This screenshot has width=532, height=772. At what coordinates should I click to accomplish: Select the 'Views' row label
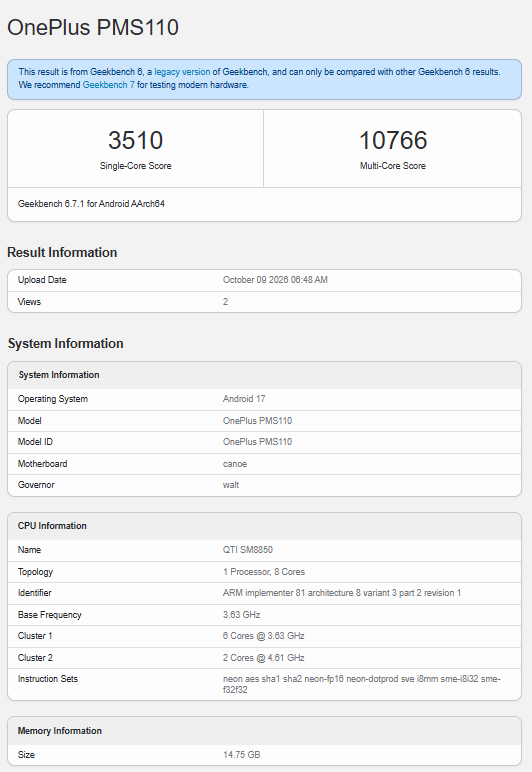[29, 302]
